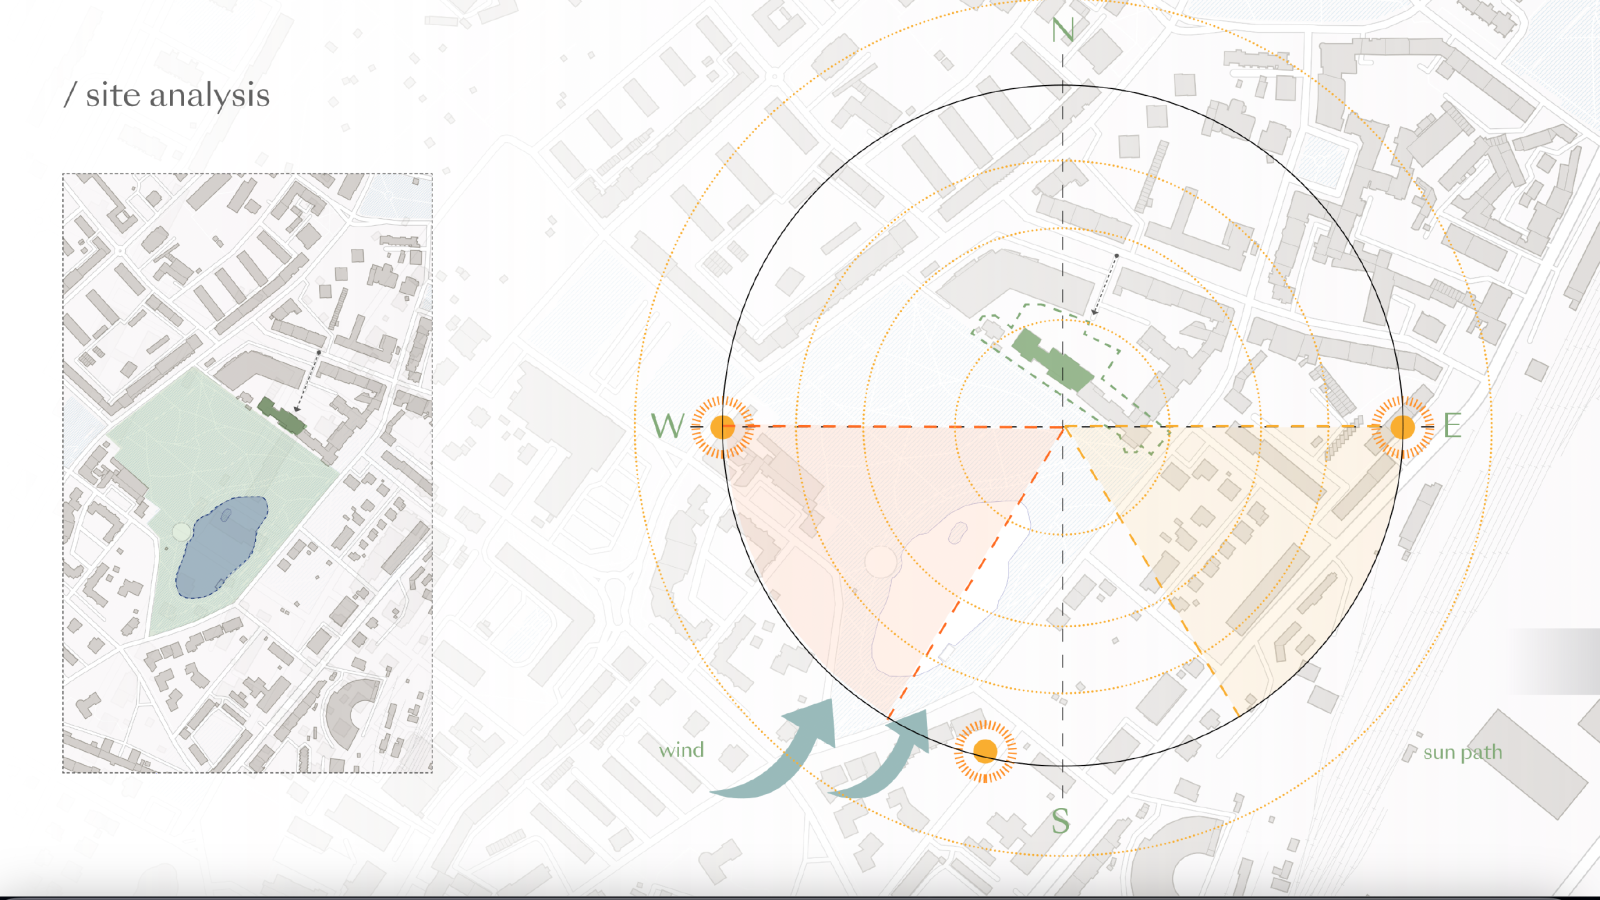The width and height of the screenshot is (1600, 900).
Task: Click the "/ site analysis" title
Action: [167, 95]
